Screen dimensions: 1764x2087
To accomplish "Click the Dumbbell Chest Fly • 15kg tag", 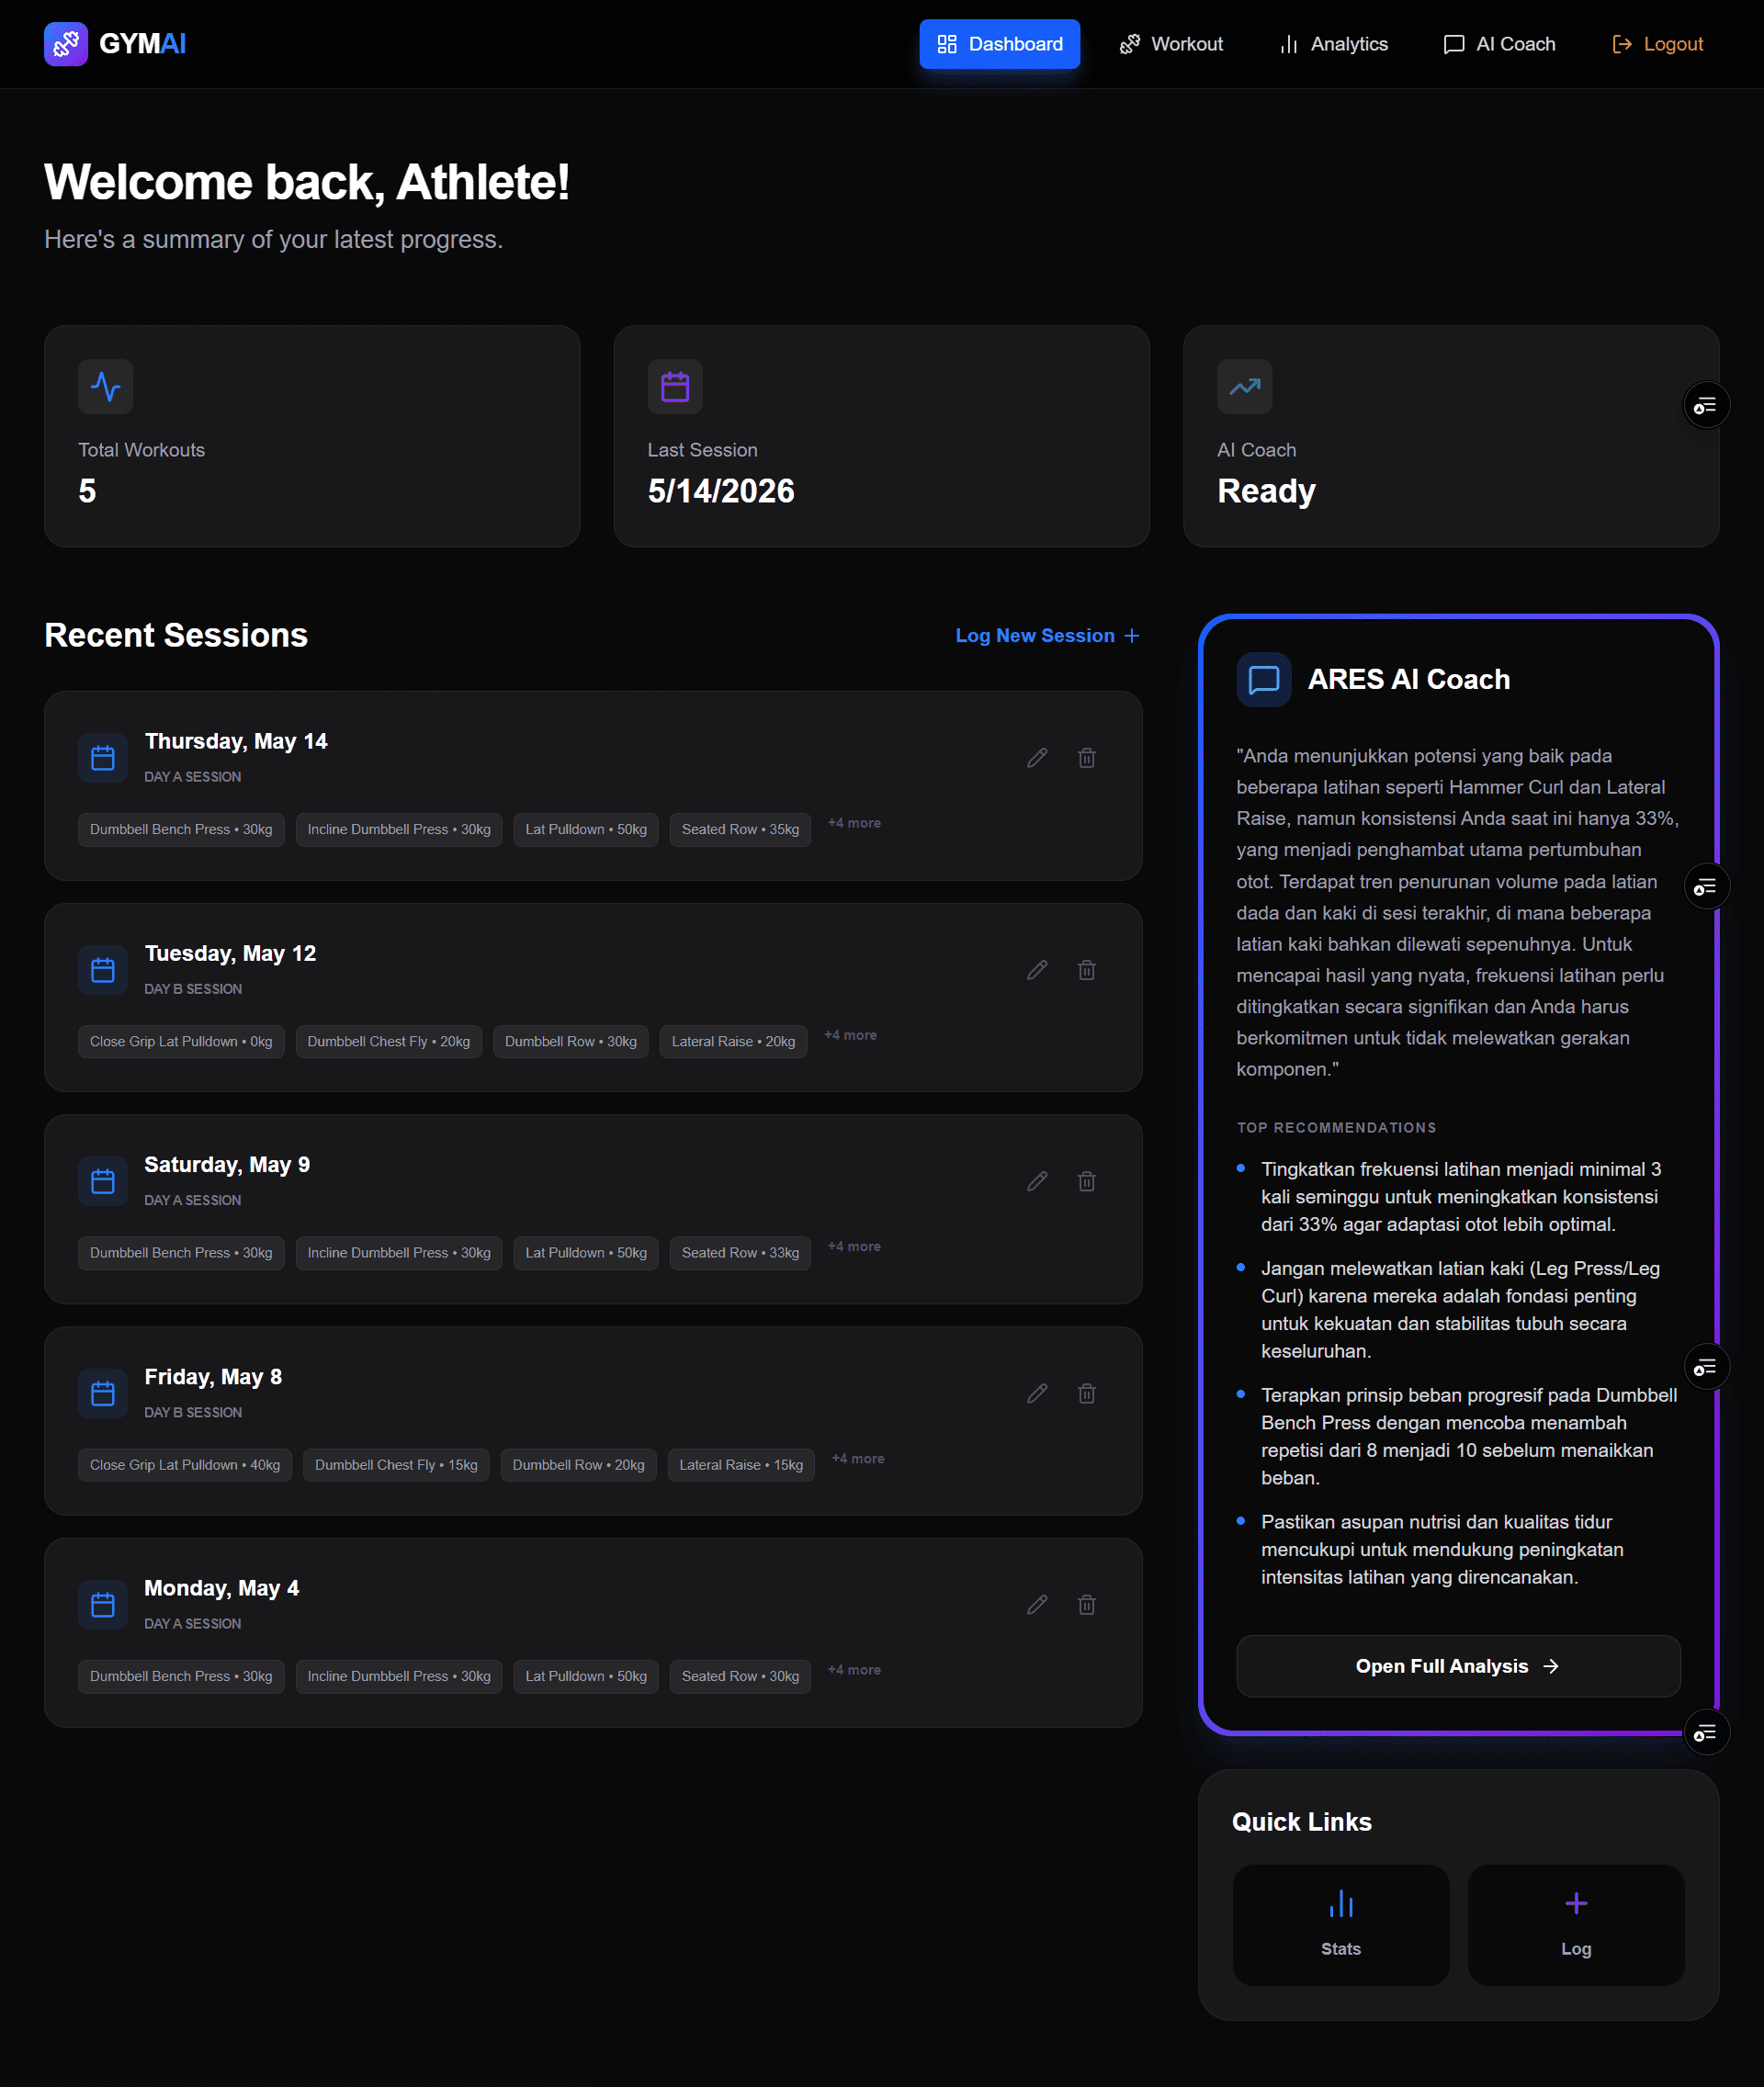I will [396, 1464].
